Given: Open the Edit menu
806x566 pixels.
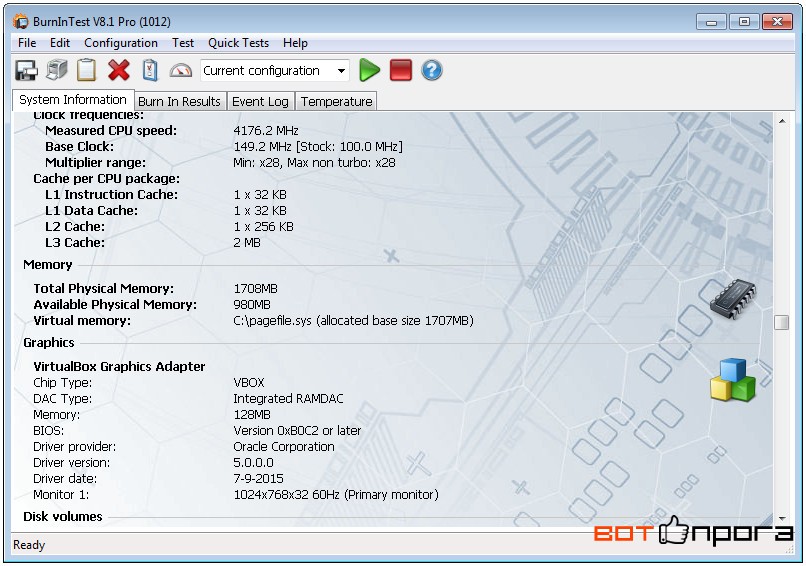Looking at the screenshot, I should pyautogui.click(x=60, y=43).
